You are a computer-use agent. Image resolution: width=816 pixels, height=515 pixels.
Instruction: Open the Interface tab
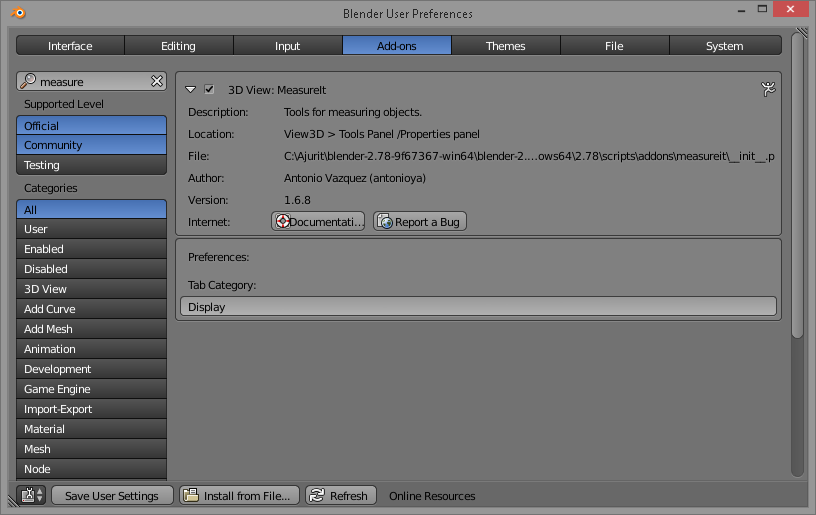[x=70, y=45]
